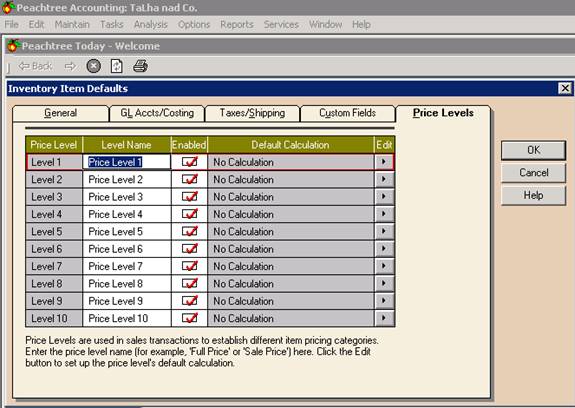Open the Reports menu

tap(237, 25)
